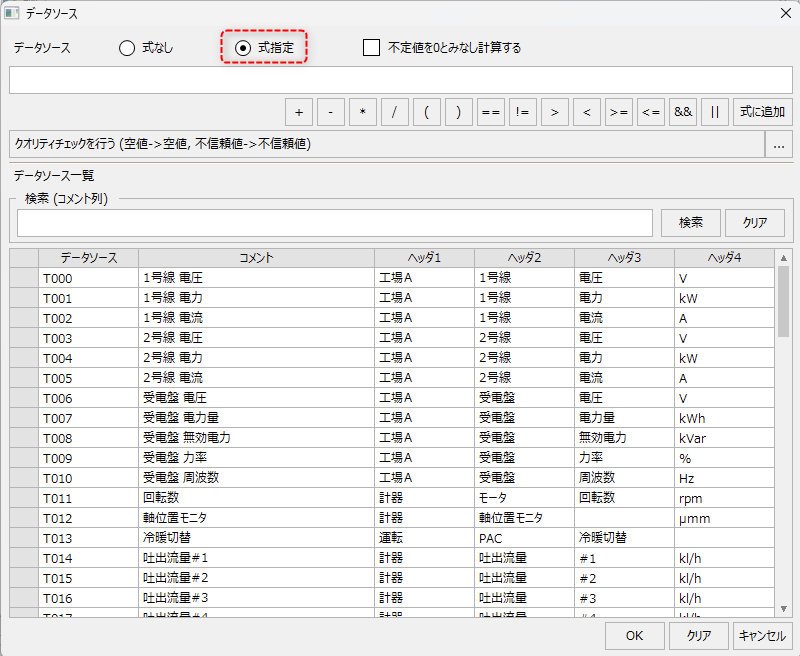Enable 不定値を0とみなし計算する checkbox
Screen dimensions: 800x656
(372, 48)
